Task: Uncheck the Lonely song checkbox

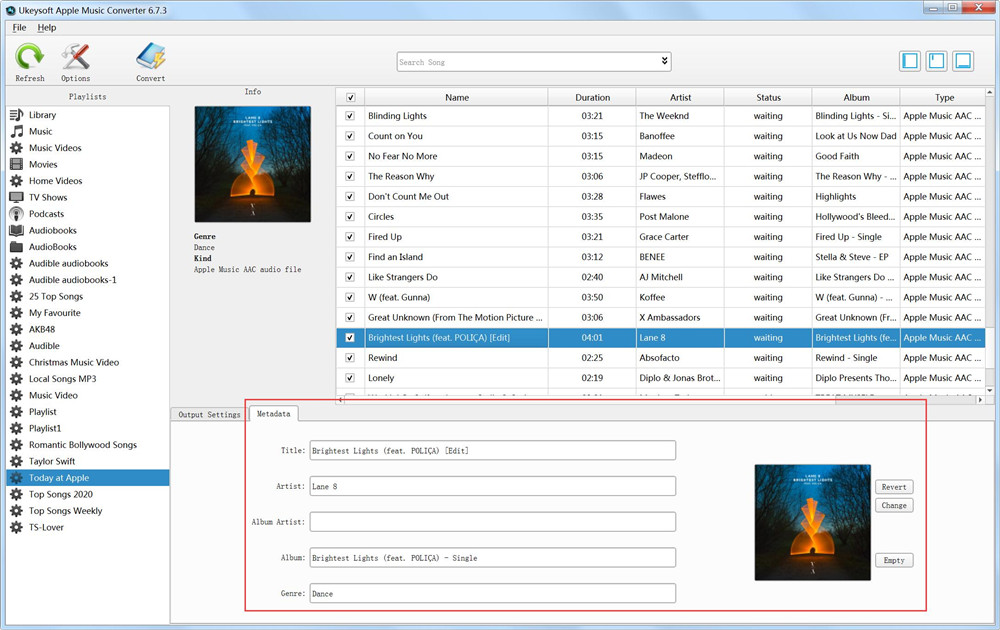Action: click(x=349, y=378)
